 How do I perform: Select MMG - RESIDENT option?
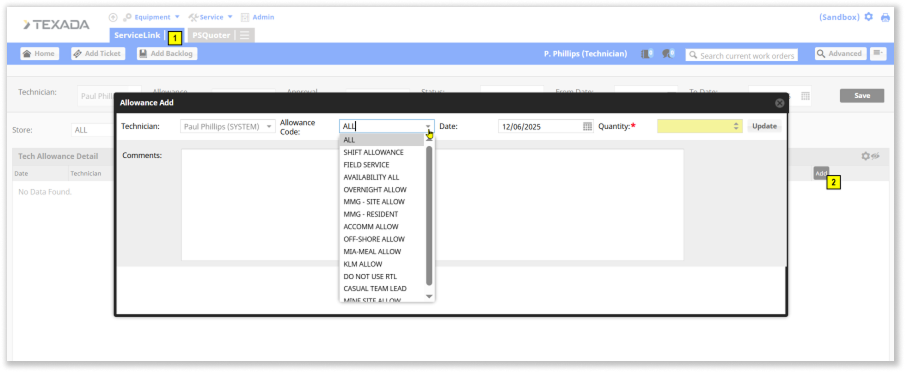click(x=382, y=215)
